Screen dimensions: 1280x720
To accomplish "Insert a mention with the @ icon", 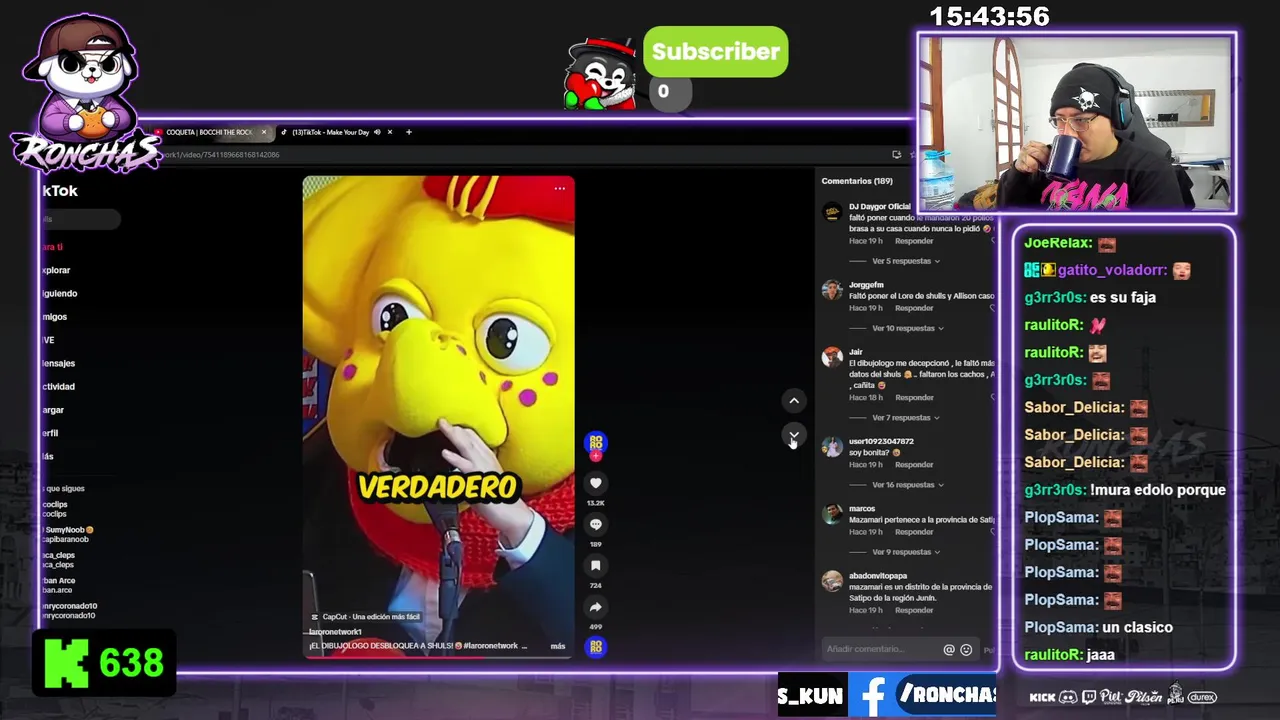I will 949,650.
